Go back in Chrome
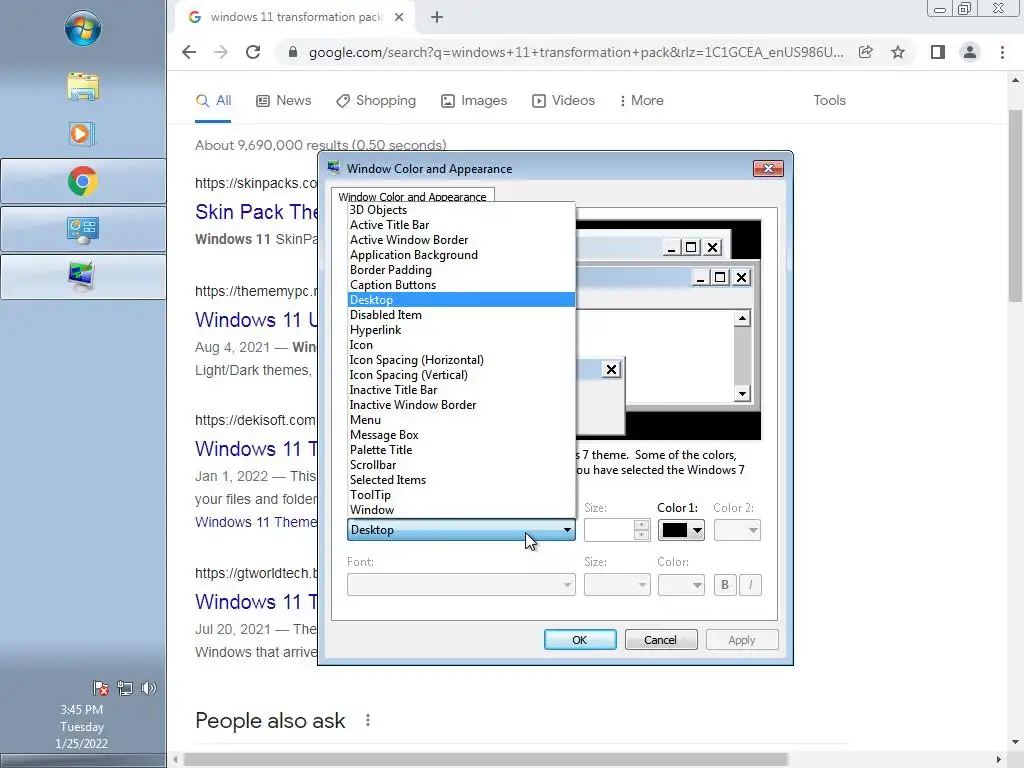Screen dimensions: 1024x768 click(189, 52)
